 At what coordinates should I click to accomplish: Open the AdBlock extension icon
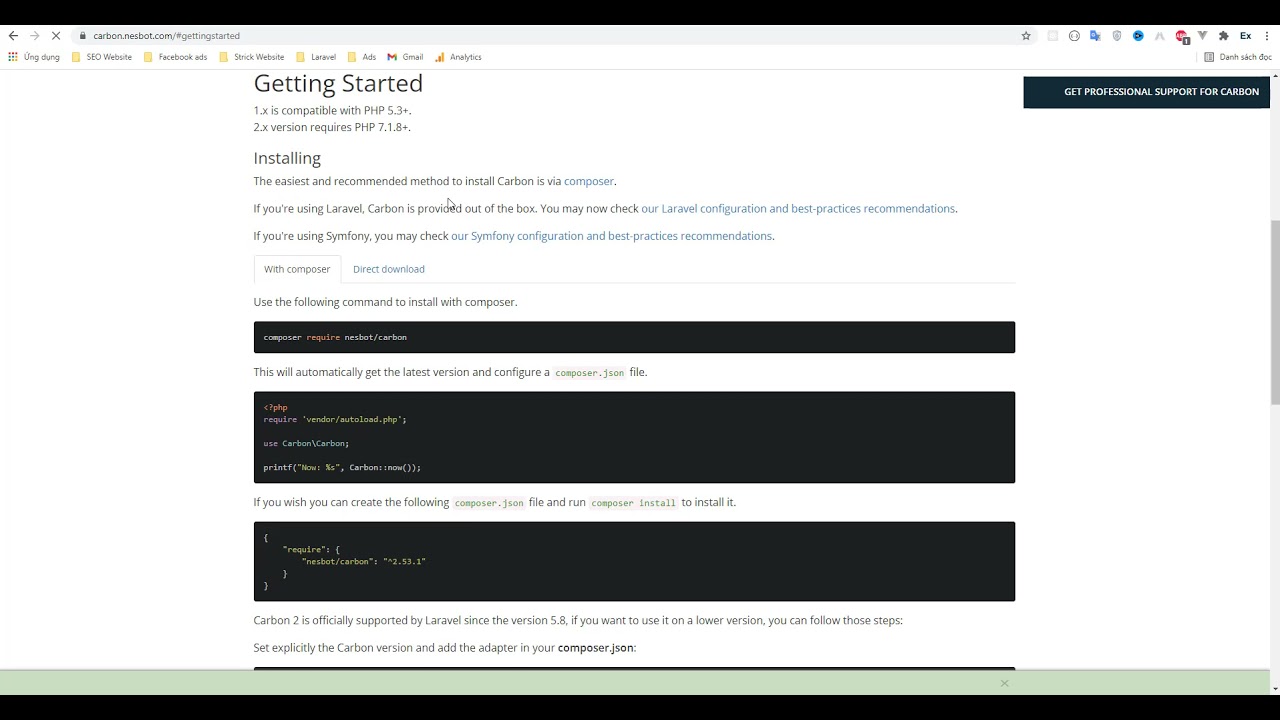1181,36
